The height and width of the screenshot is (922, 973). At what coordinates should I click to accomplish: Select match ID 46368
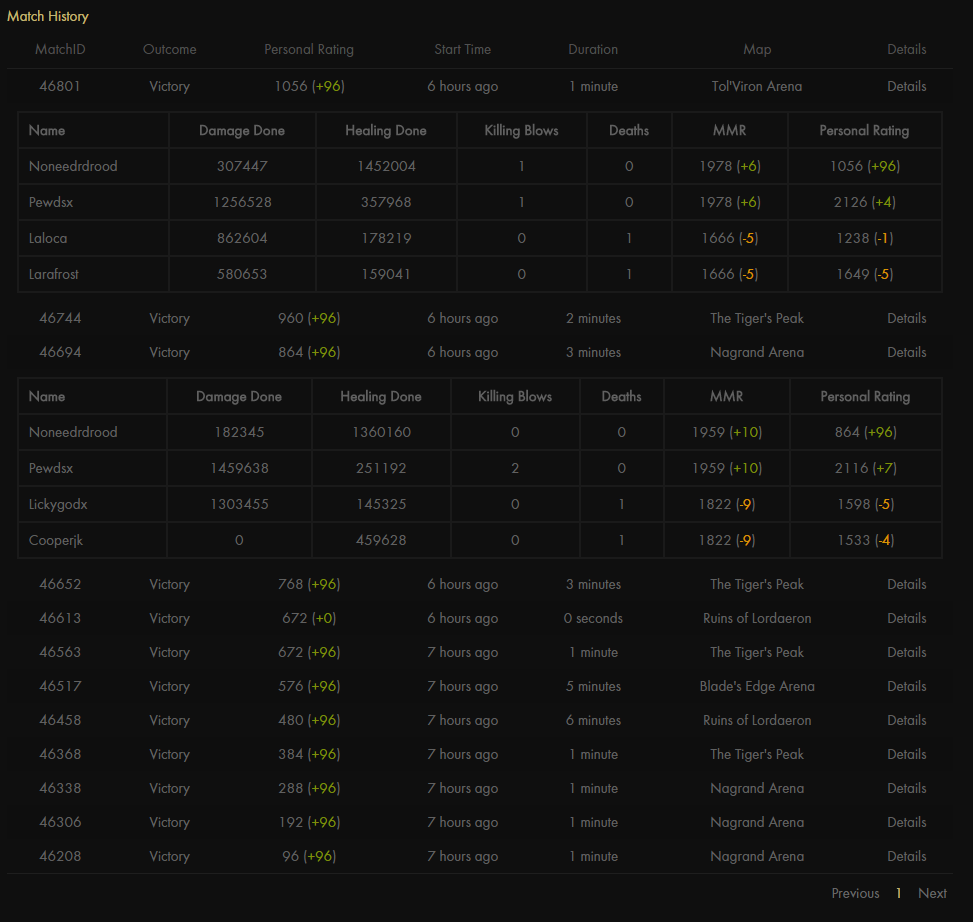(x=60, y=754)
